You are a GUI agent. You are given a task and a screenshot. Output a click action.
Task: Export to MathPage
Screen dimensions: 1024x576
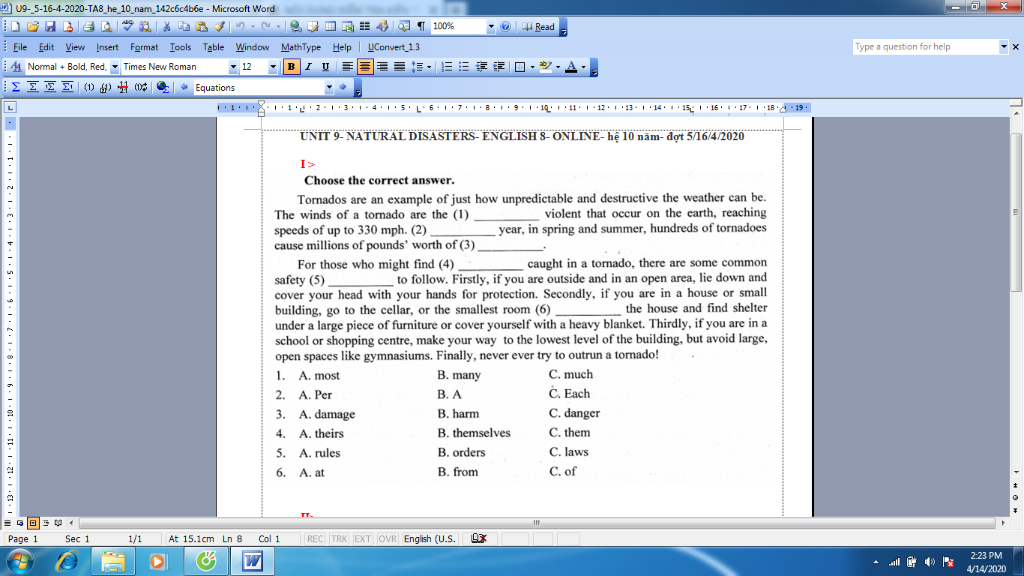(163, 87)
